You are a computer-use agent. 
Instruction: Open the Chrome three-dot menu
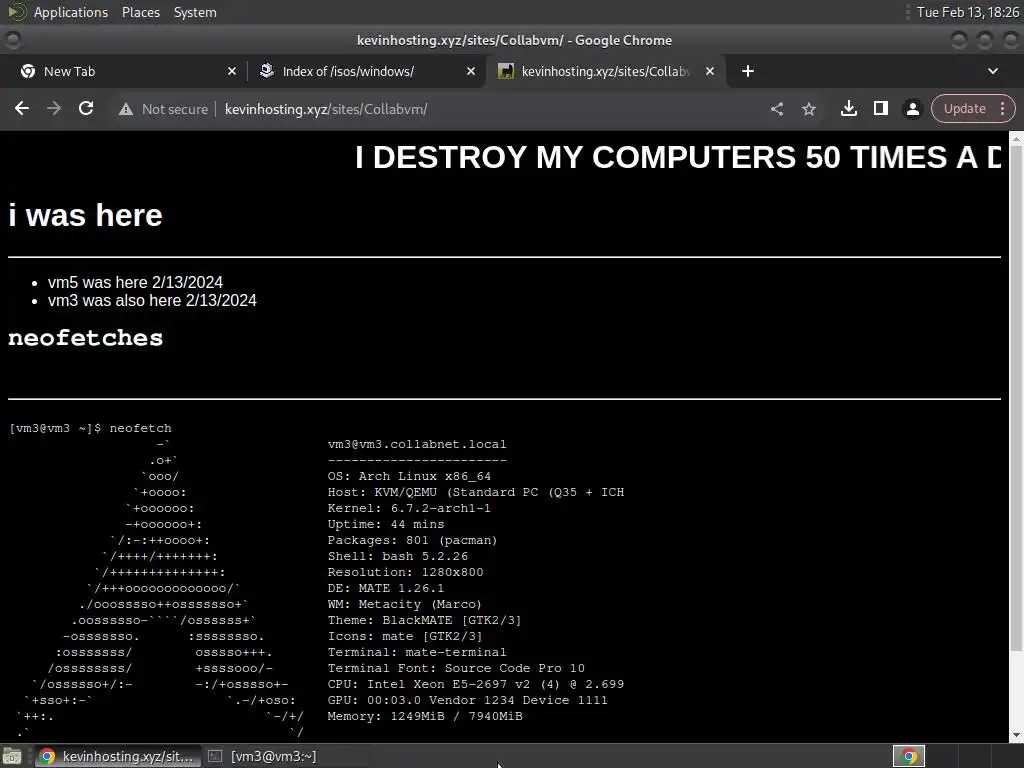[x=1002, y=109]
